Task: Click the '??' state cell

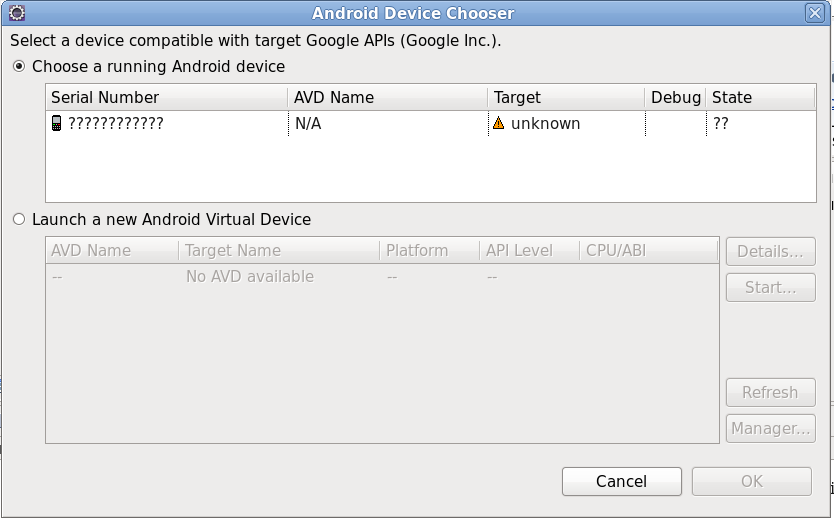Action: pos(721,123)
